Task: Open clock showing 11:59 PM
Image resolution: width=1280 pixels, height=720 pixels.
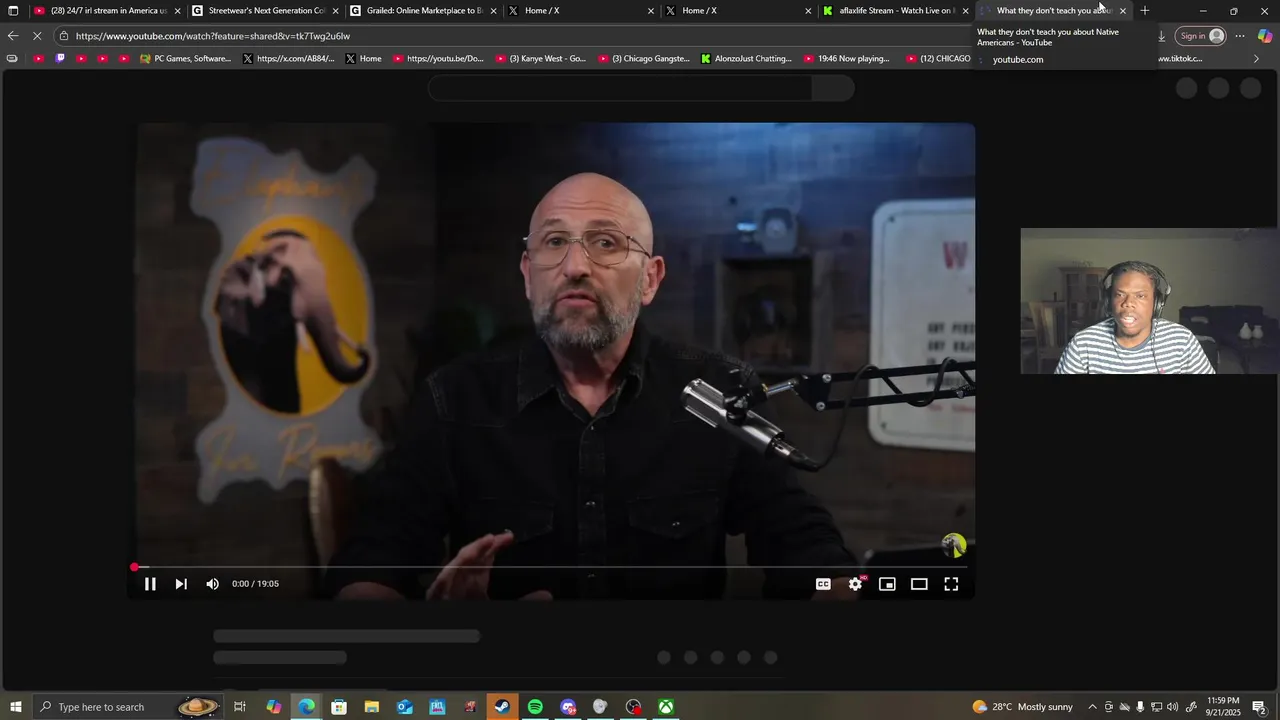Action: (1223, 707)
